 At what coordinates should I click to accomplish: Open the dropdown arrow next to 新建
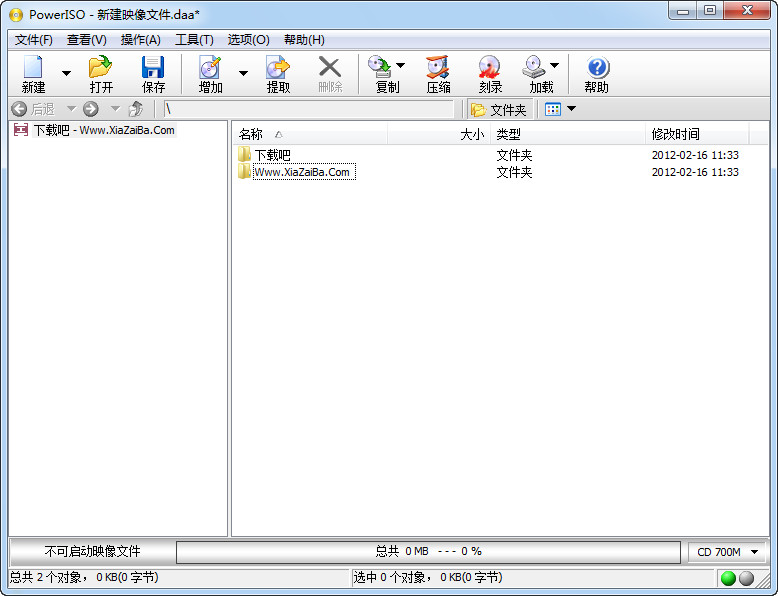(x=66, y=73)
